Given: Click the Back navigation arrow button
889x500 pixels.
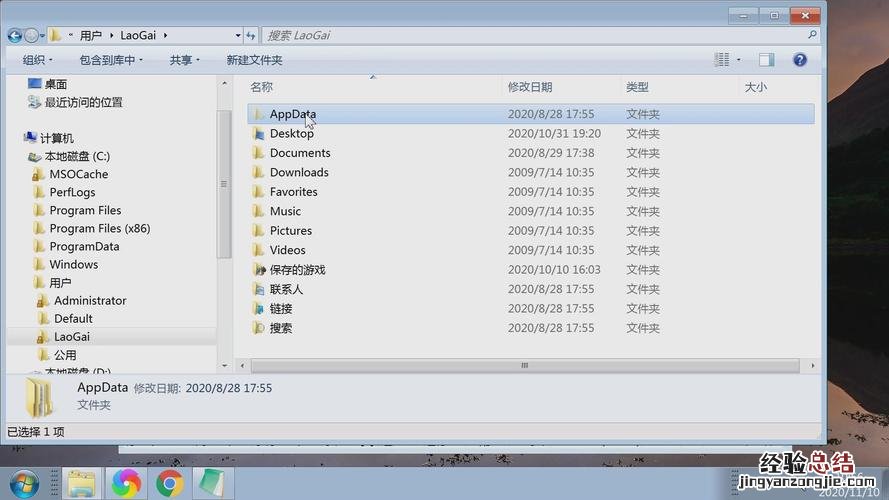Looking at the screenshot, I should tap(15, 35).
